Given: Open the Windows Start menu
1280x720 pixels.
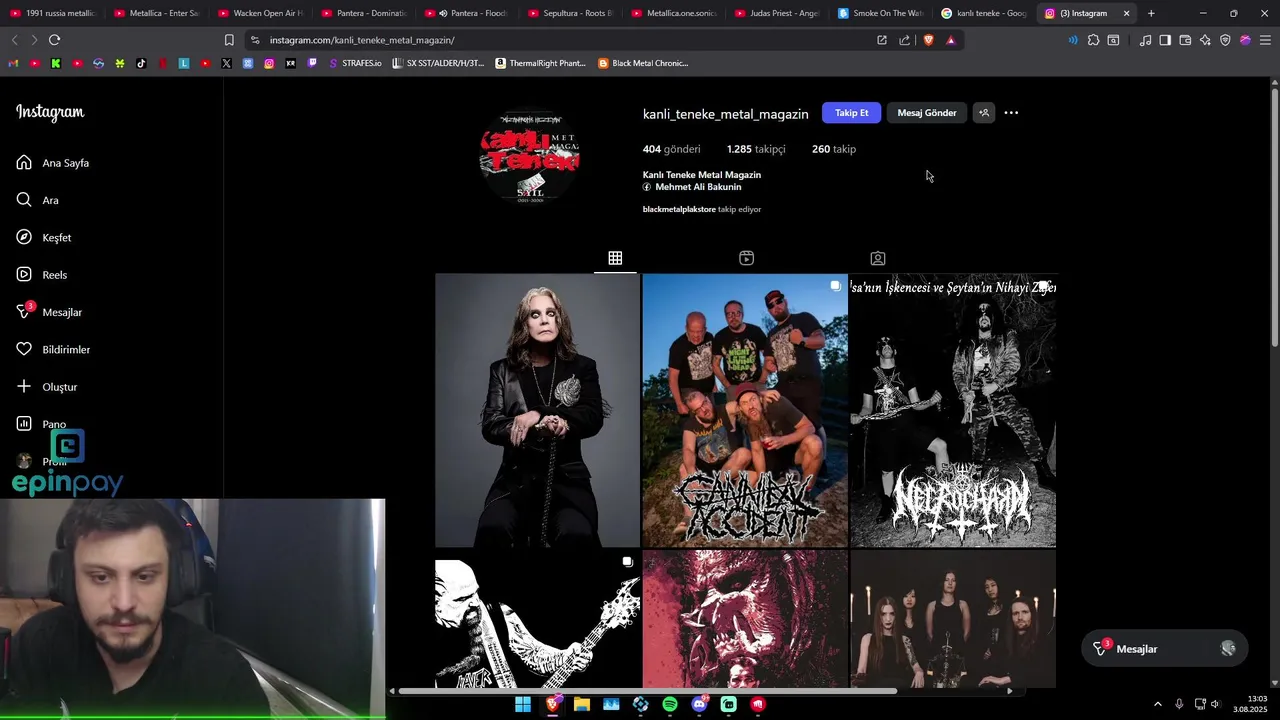Looking at the screenshot, I should 523,704.
